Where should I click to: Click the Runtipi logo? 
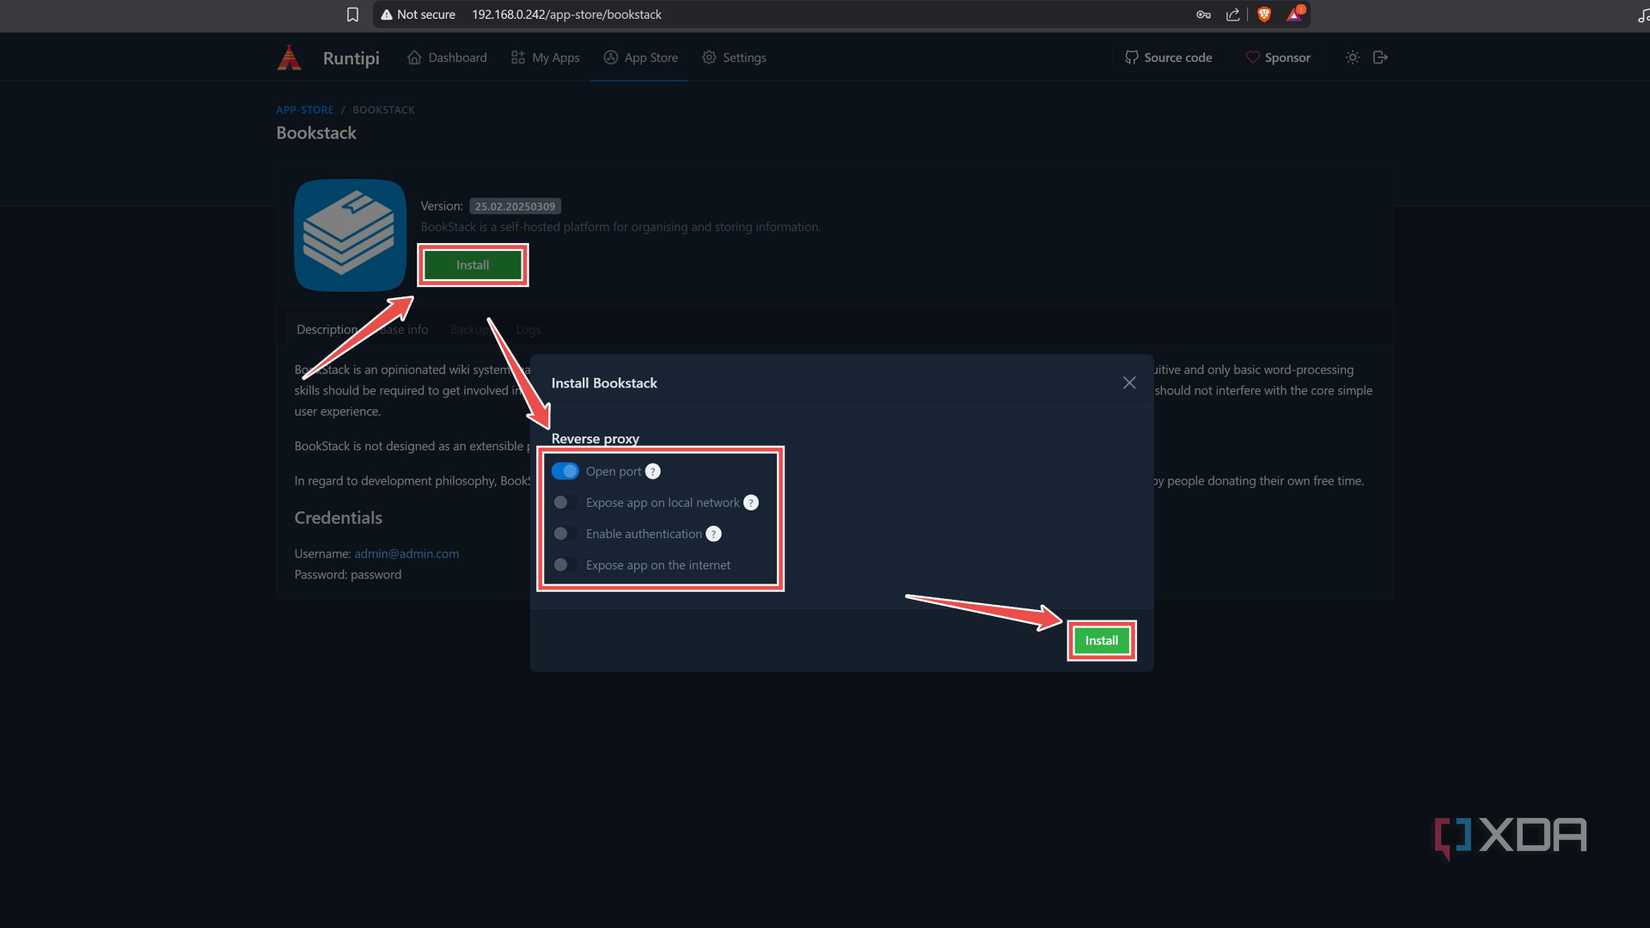(289, 57)
